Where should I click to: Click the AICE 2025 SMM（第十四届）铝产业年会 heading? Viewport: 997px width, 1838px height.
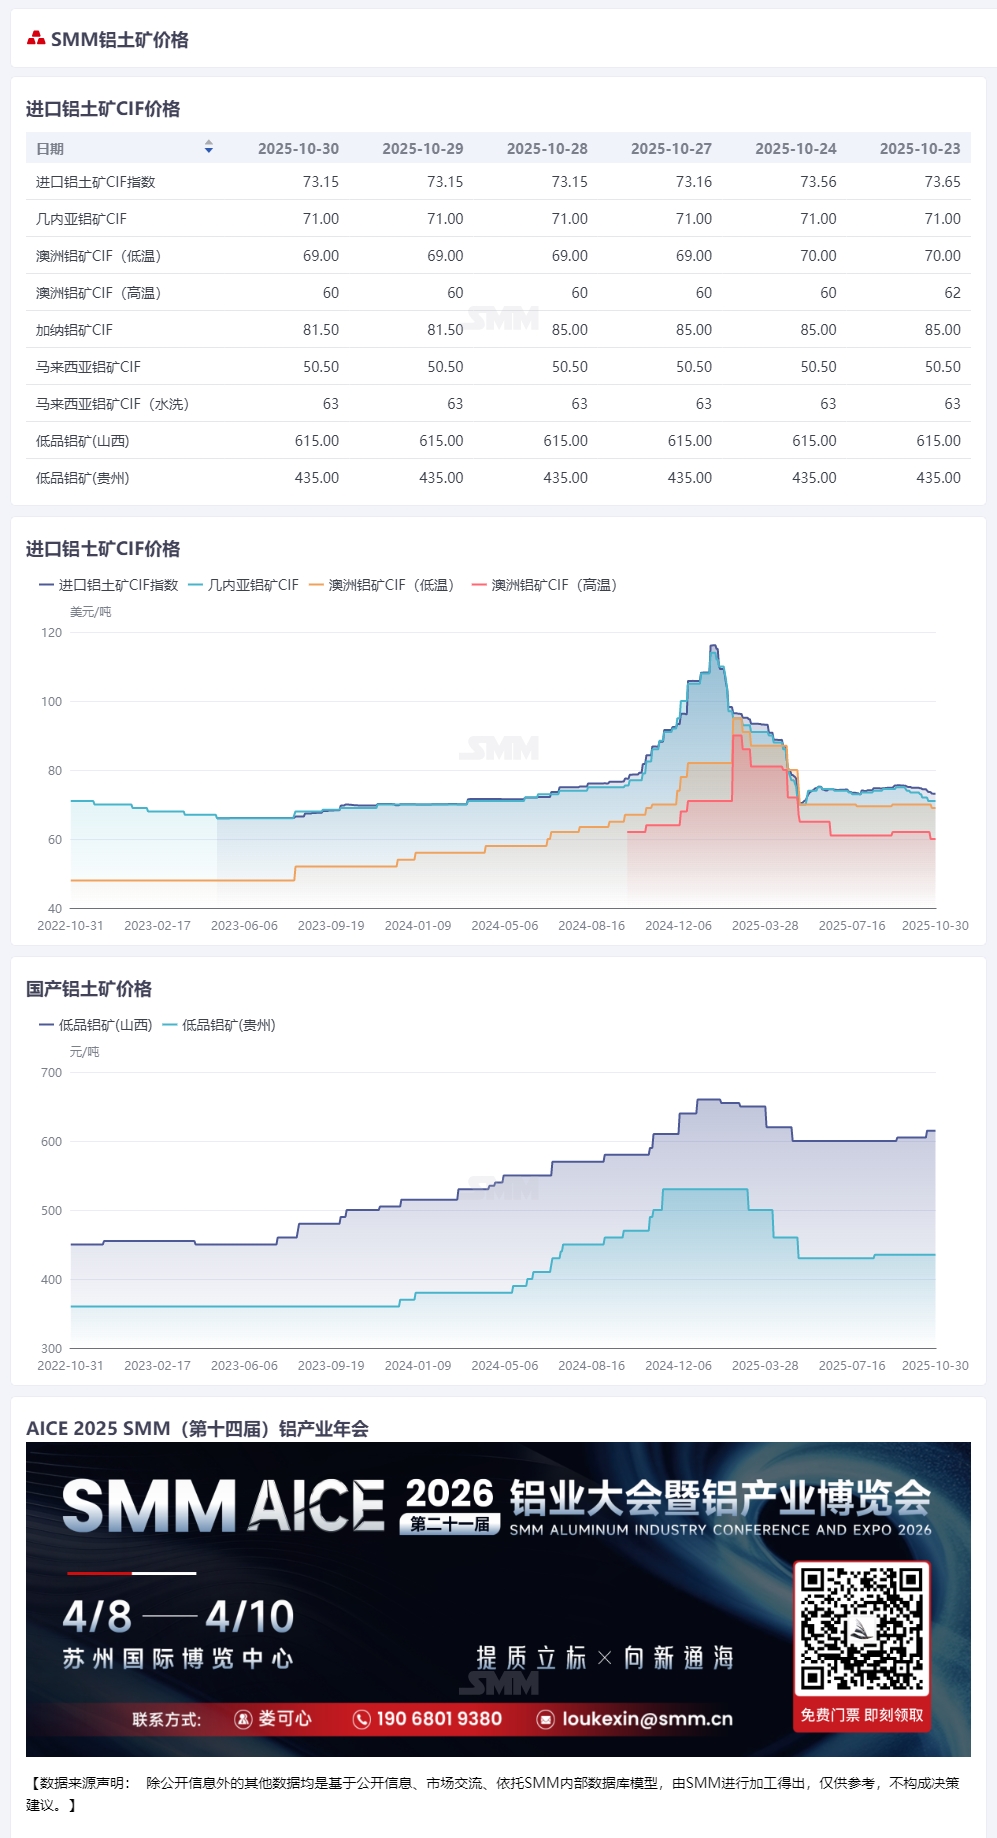197,1428
